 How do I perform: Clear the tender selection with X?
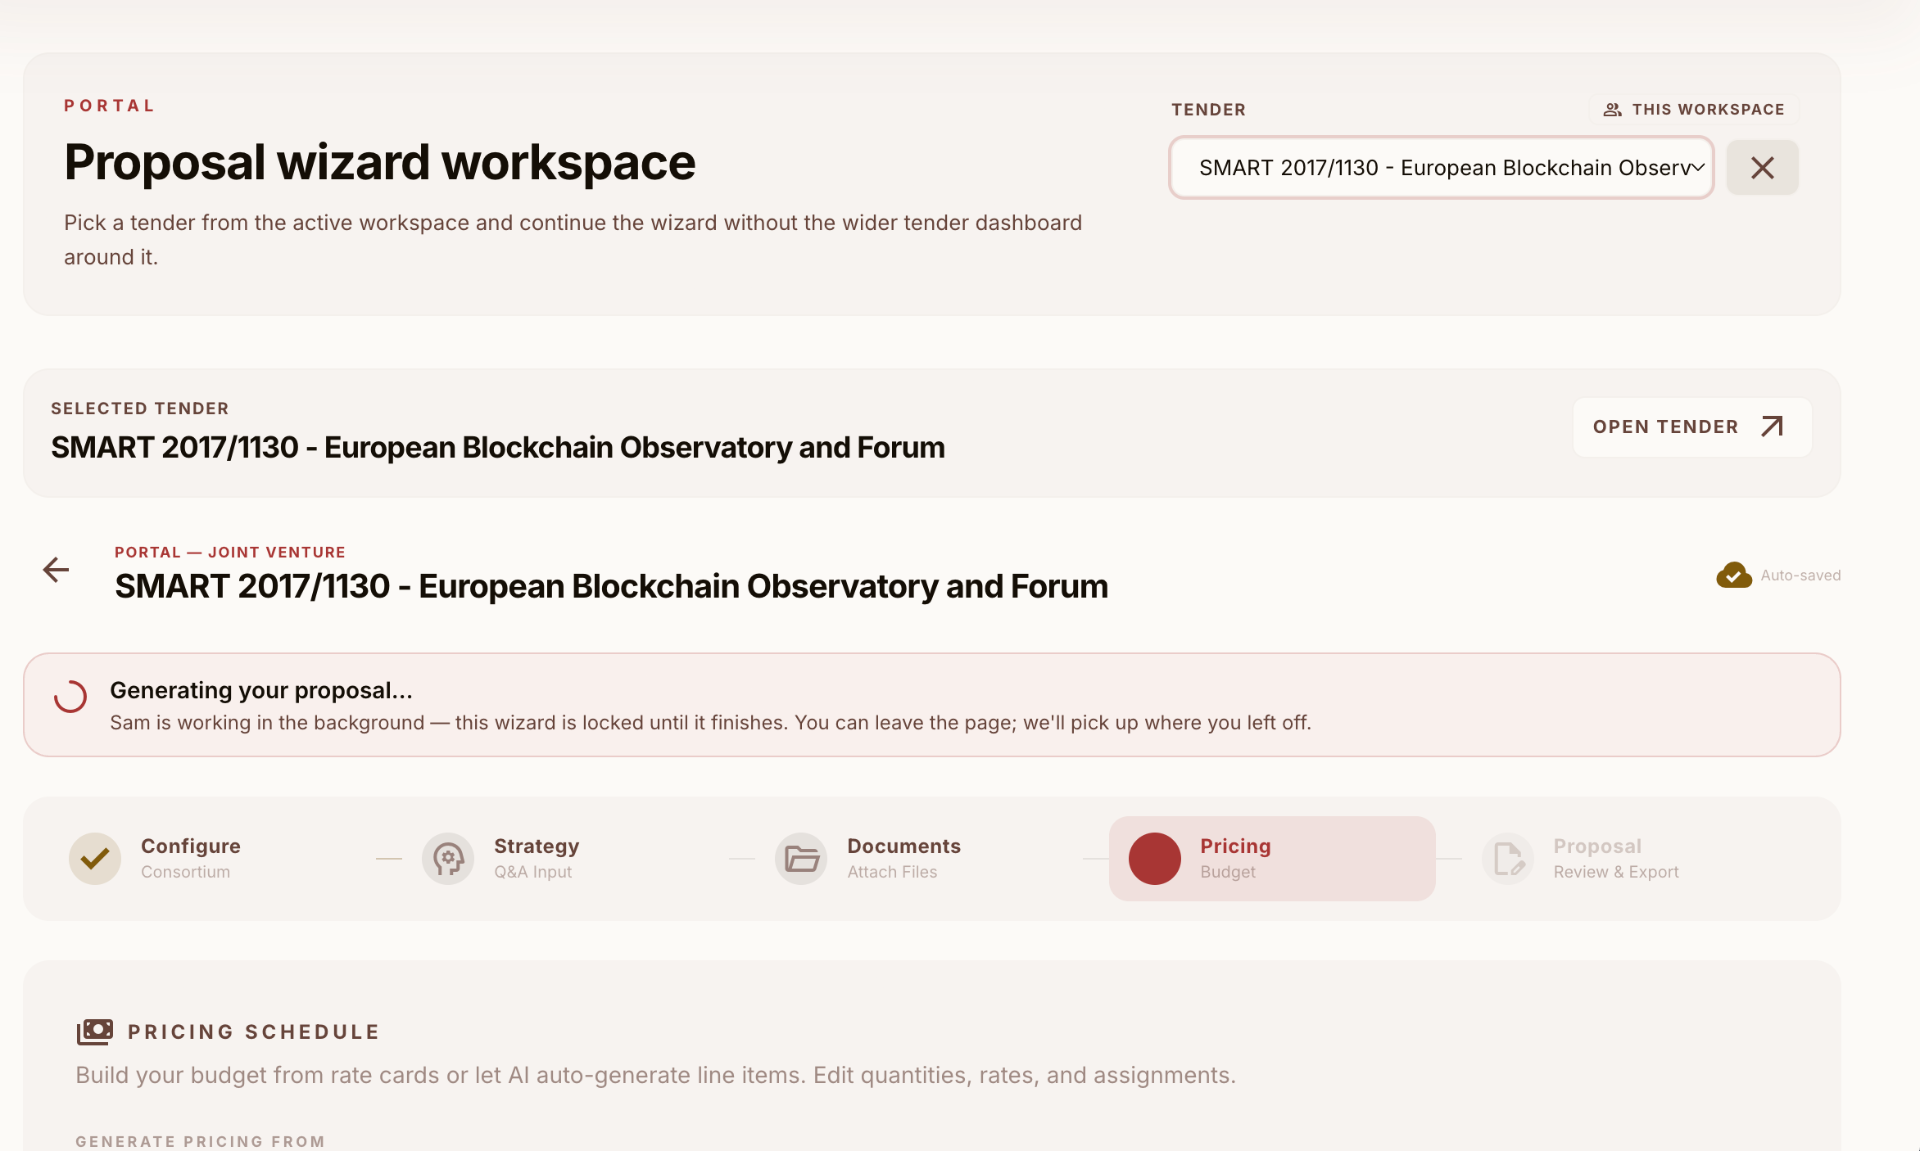click(1762, 168)
